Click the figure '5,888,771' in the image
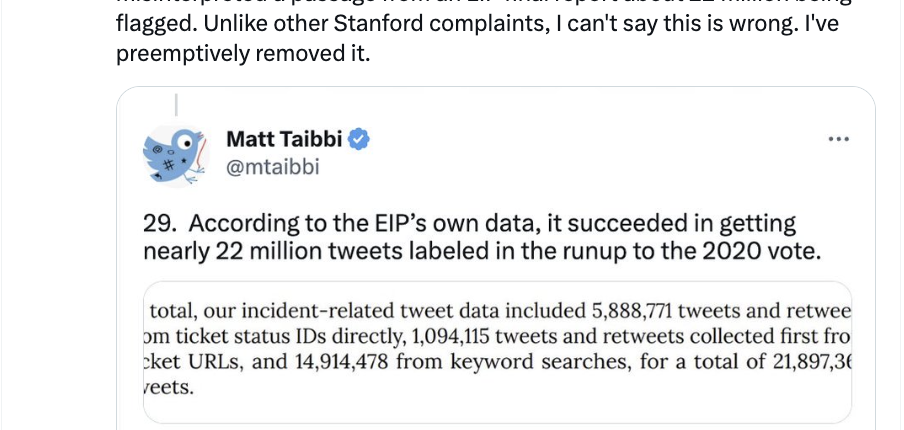This screenshot has height=430, width=904. (631, 311)
